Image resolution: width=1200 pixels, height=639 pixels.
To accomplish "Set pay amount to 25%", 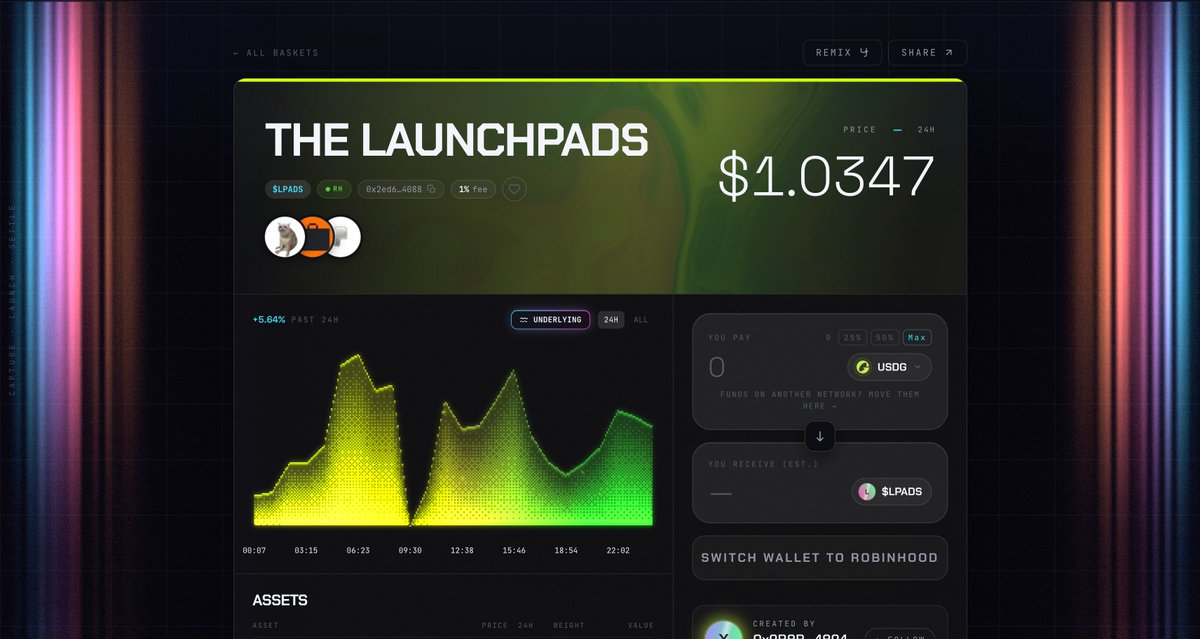I will [x=852, y=338].
